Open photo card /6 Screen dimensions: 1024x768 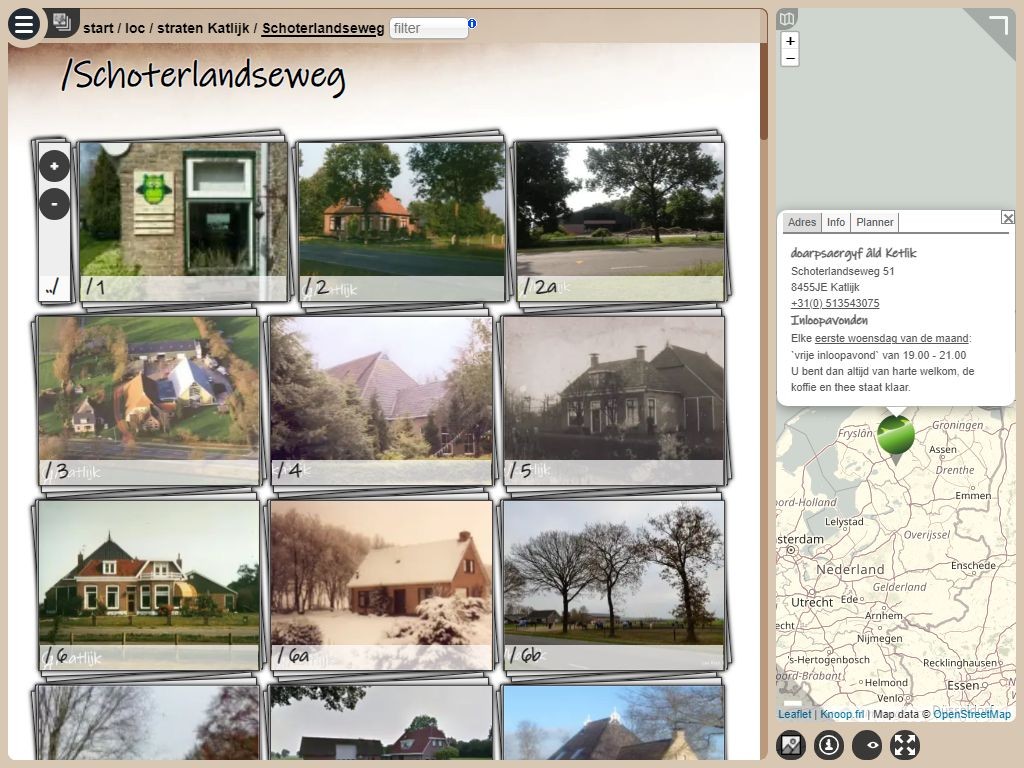pos(148,584)
